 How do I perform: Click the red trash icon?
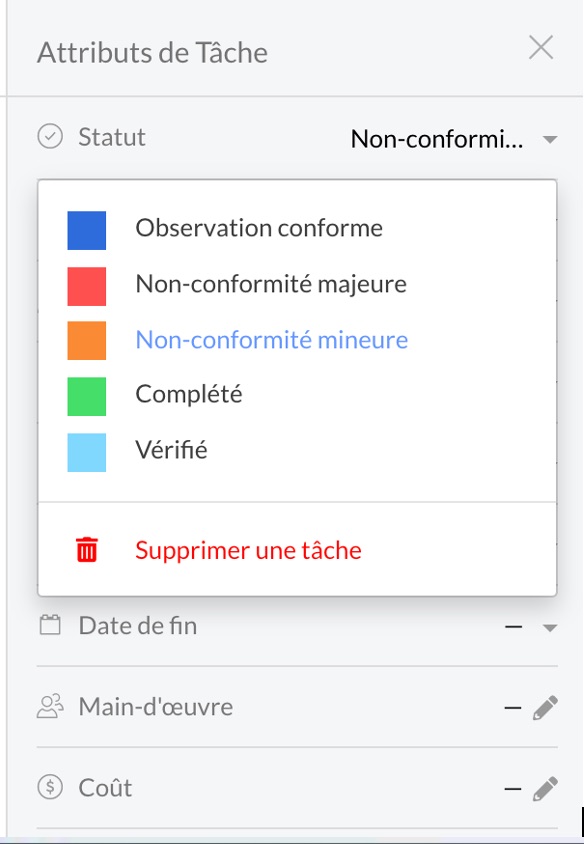[87, 550]
